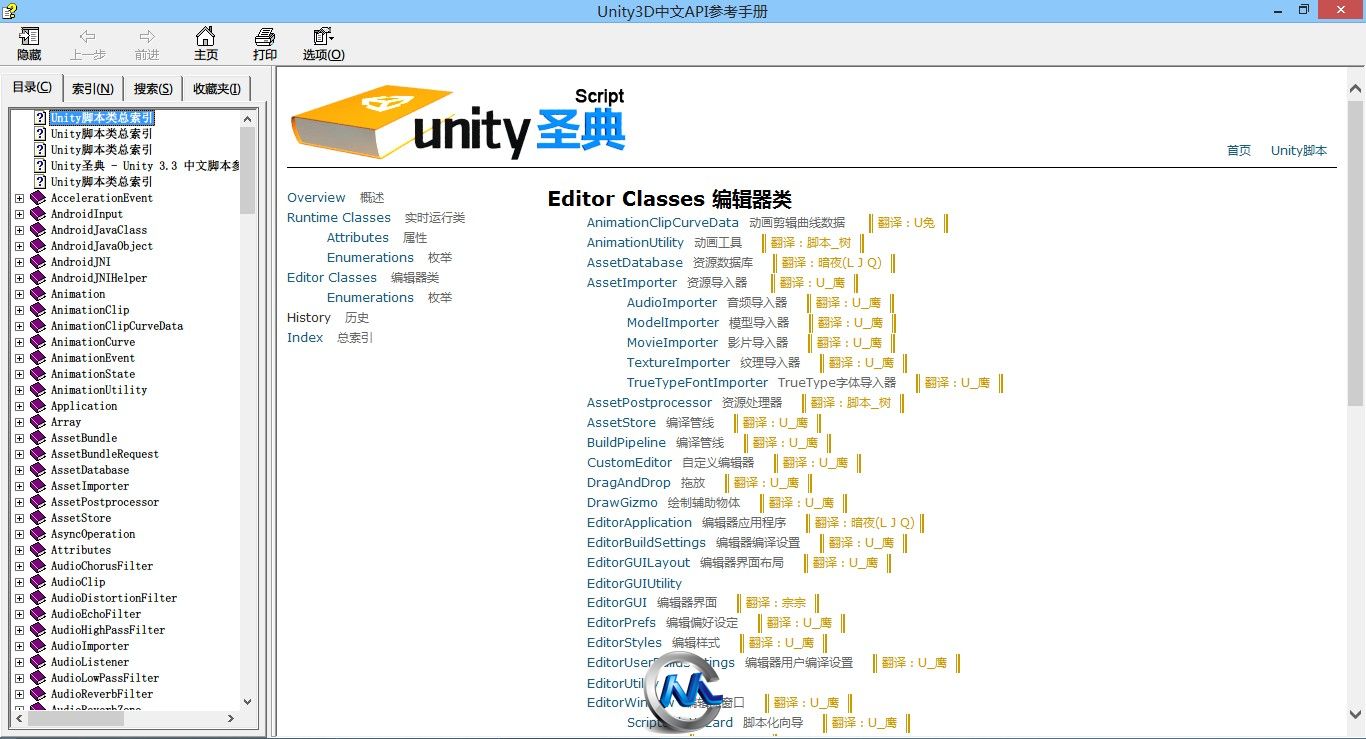Image resolution: width=1366 pixels, height=739 pixels.
Task: Open the Runtime Classes link
Action: pos(339,218)
